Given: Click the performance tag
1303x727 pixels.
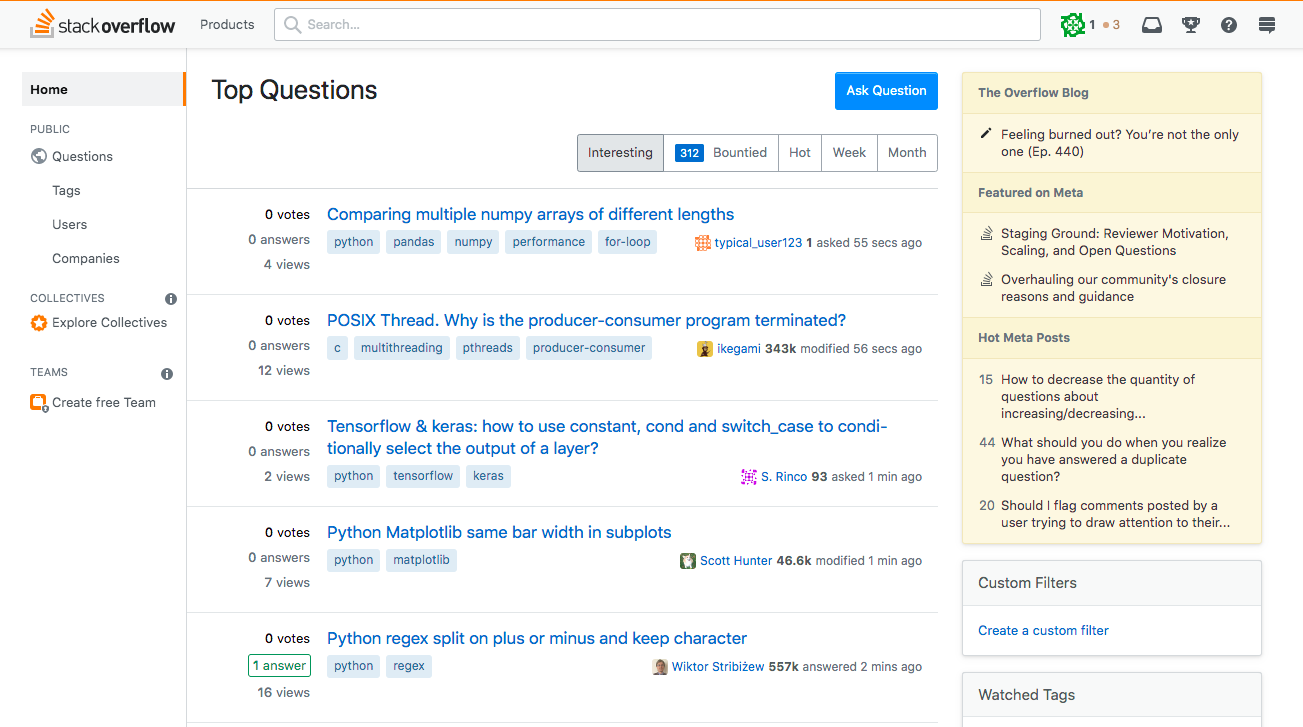Looking at the screenshot, I should (549, 242).
